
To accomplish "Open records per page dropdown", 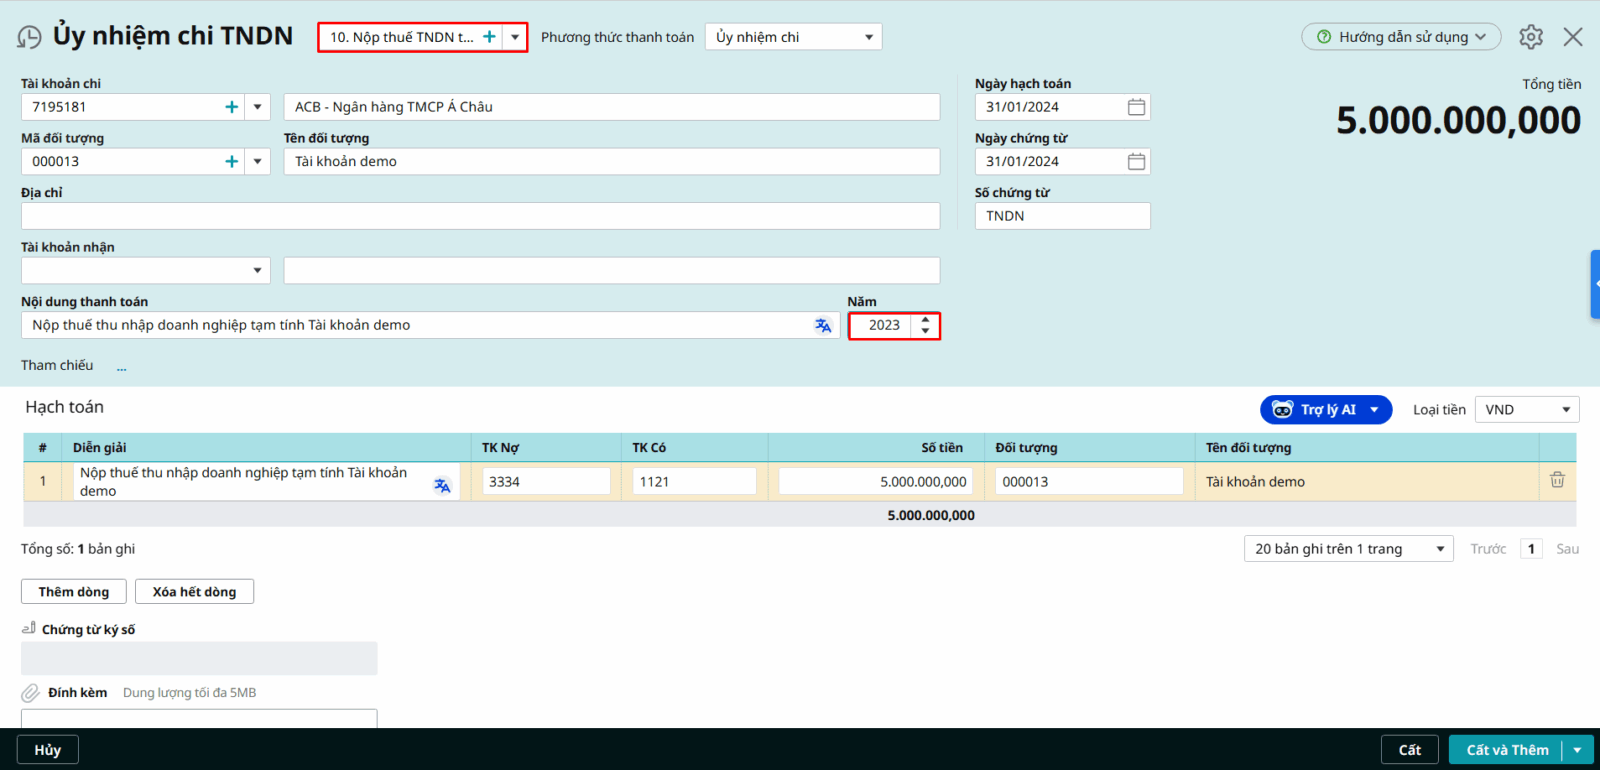I will click(x=1439, y=549).
